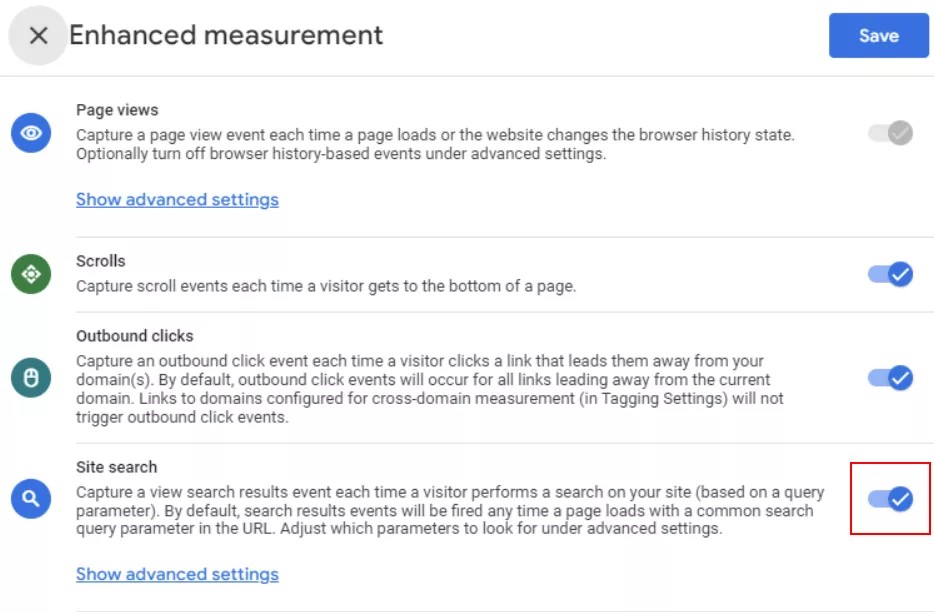Disable the Scrolls measurement toggle
Image resolution: width=934 pixels, height=612 pixels.
click(x=890, y=274)
